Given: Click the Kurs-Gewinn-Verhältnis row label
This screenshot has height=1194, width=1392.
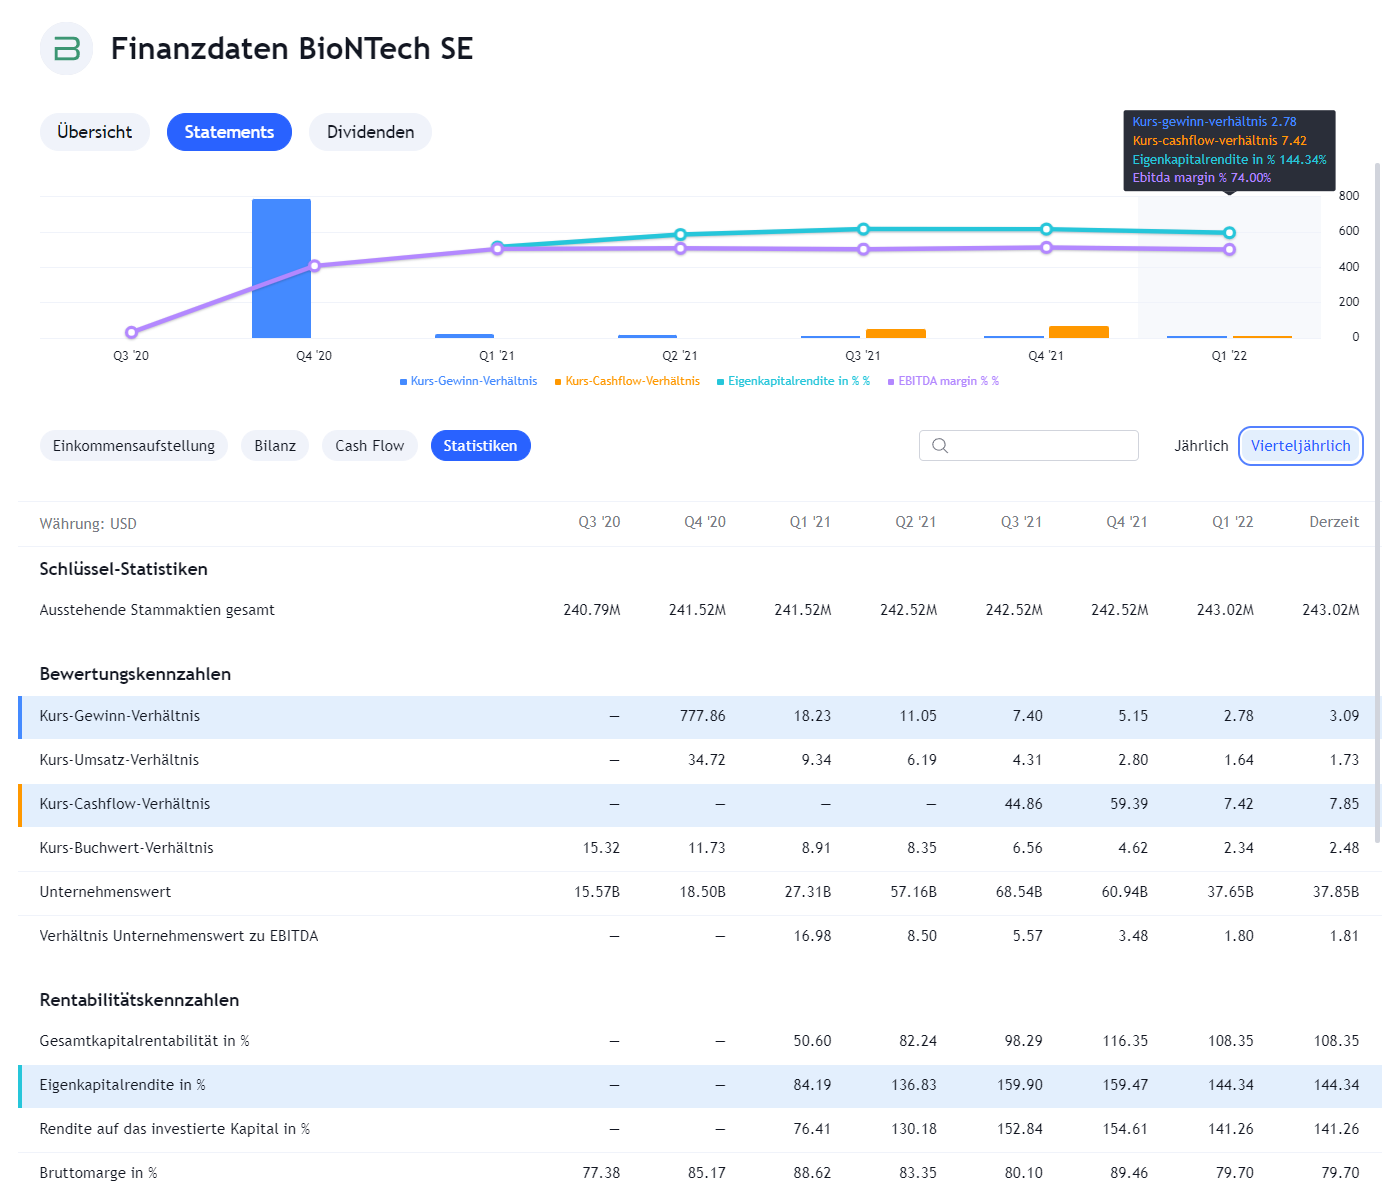Looking at the screenshot, I should (x=120, y=716).
